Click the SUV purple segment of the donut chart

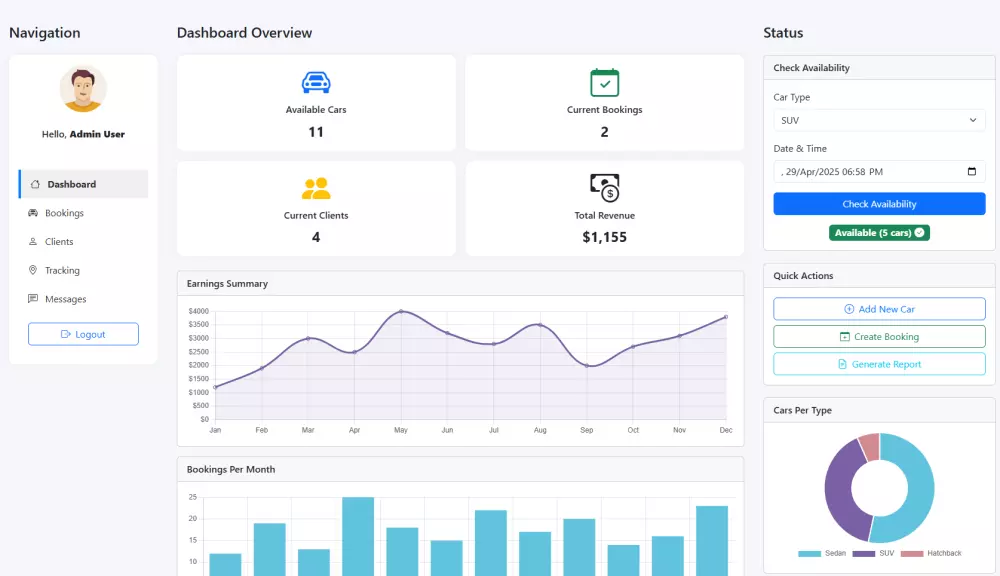click(841, 492)
